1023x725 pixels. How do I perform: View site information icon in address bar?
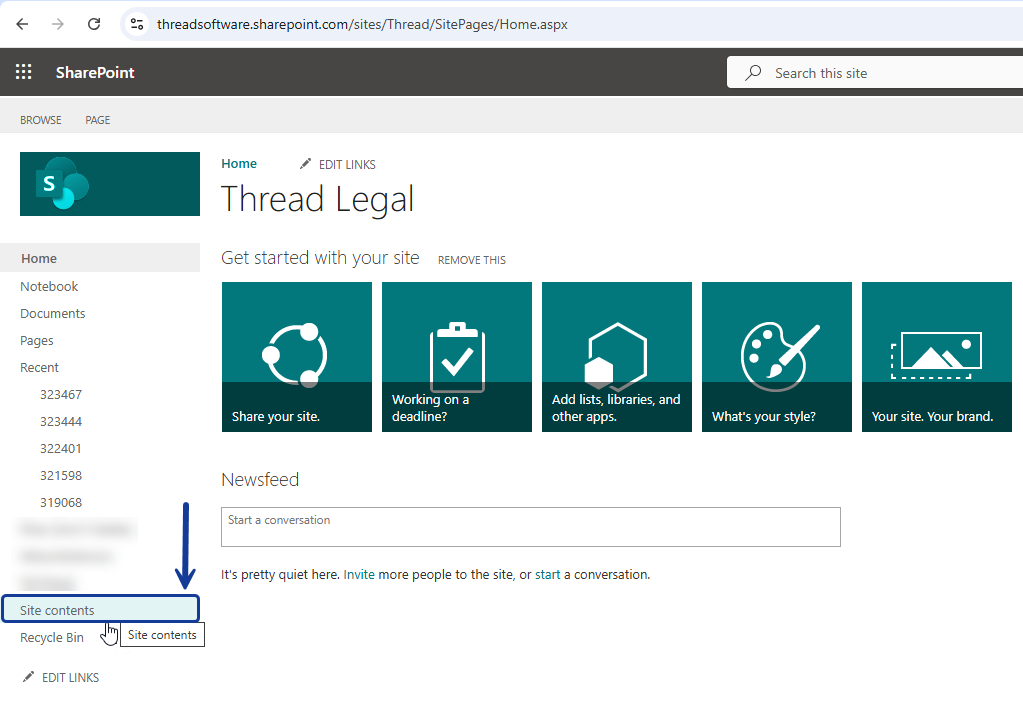click(137, 24)
